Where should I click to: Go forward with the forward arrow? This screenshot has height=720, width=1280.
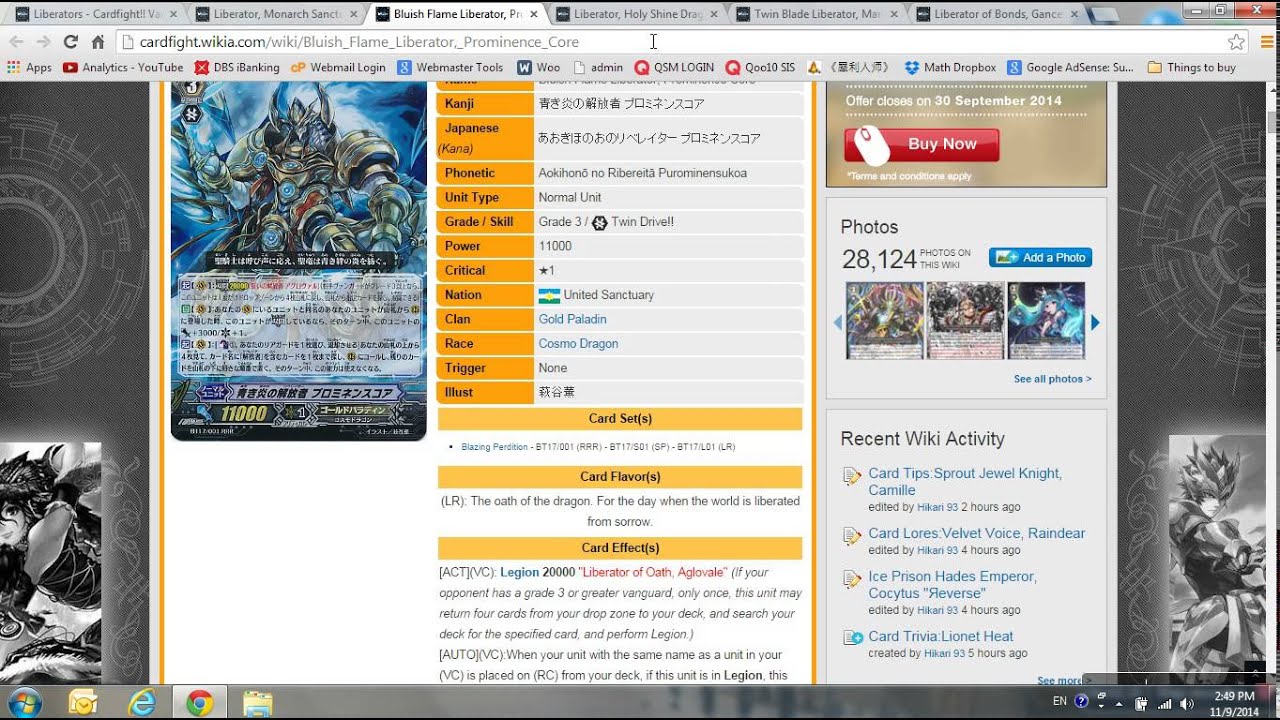(x=43, y=42)
